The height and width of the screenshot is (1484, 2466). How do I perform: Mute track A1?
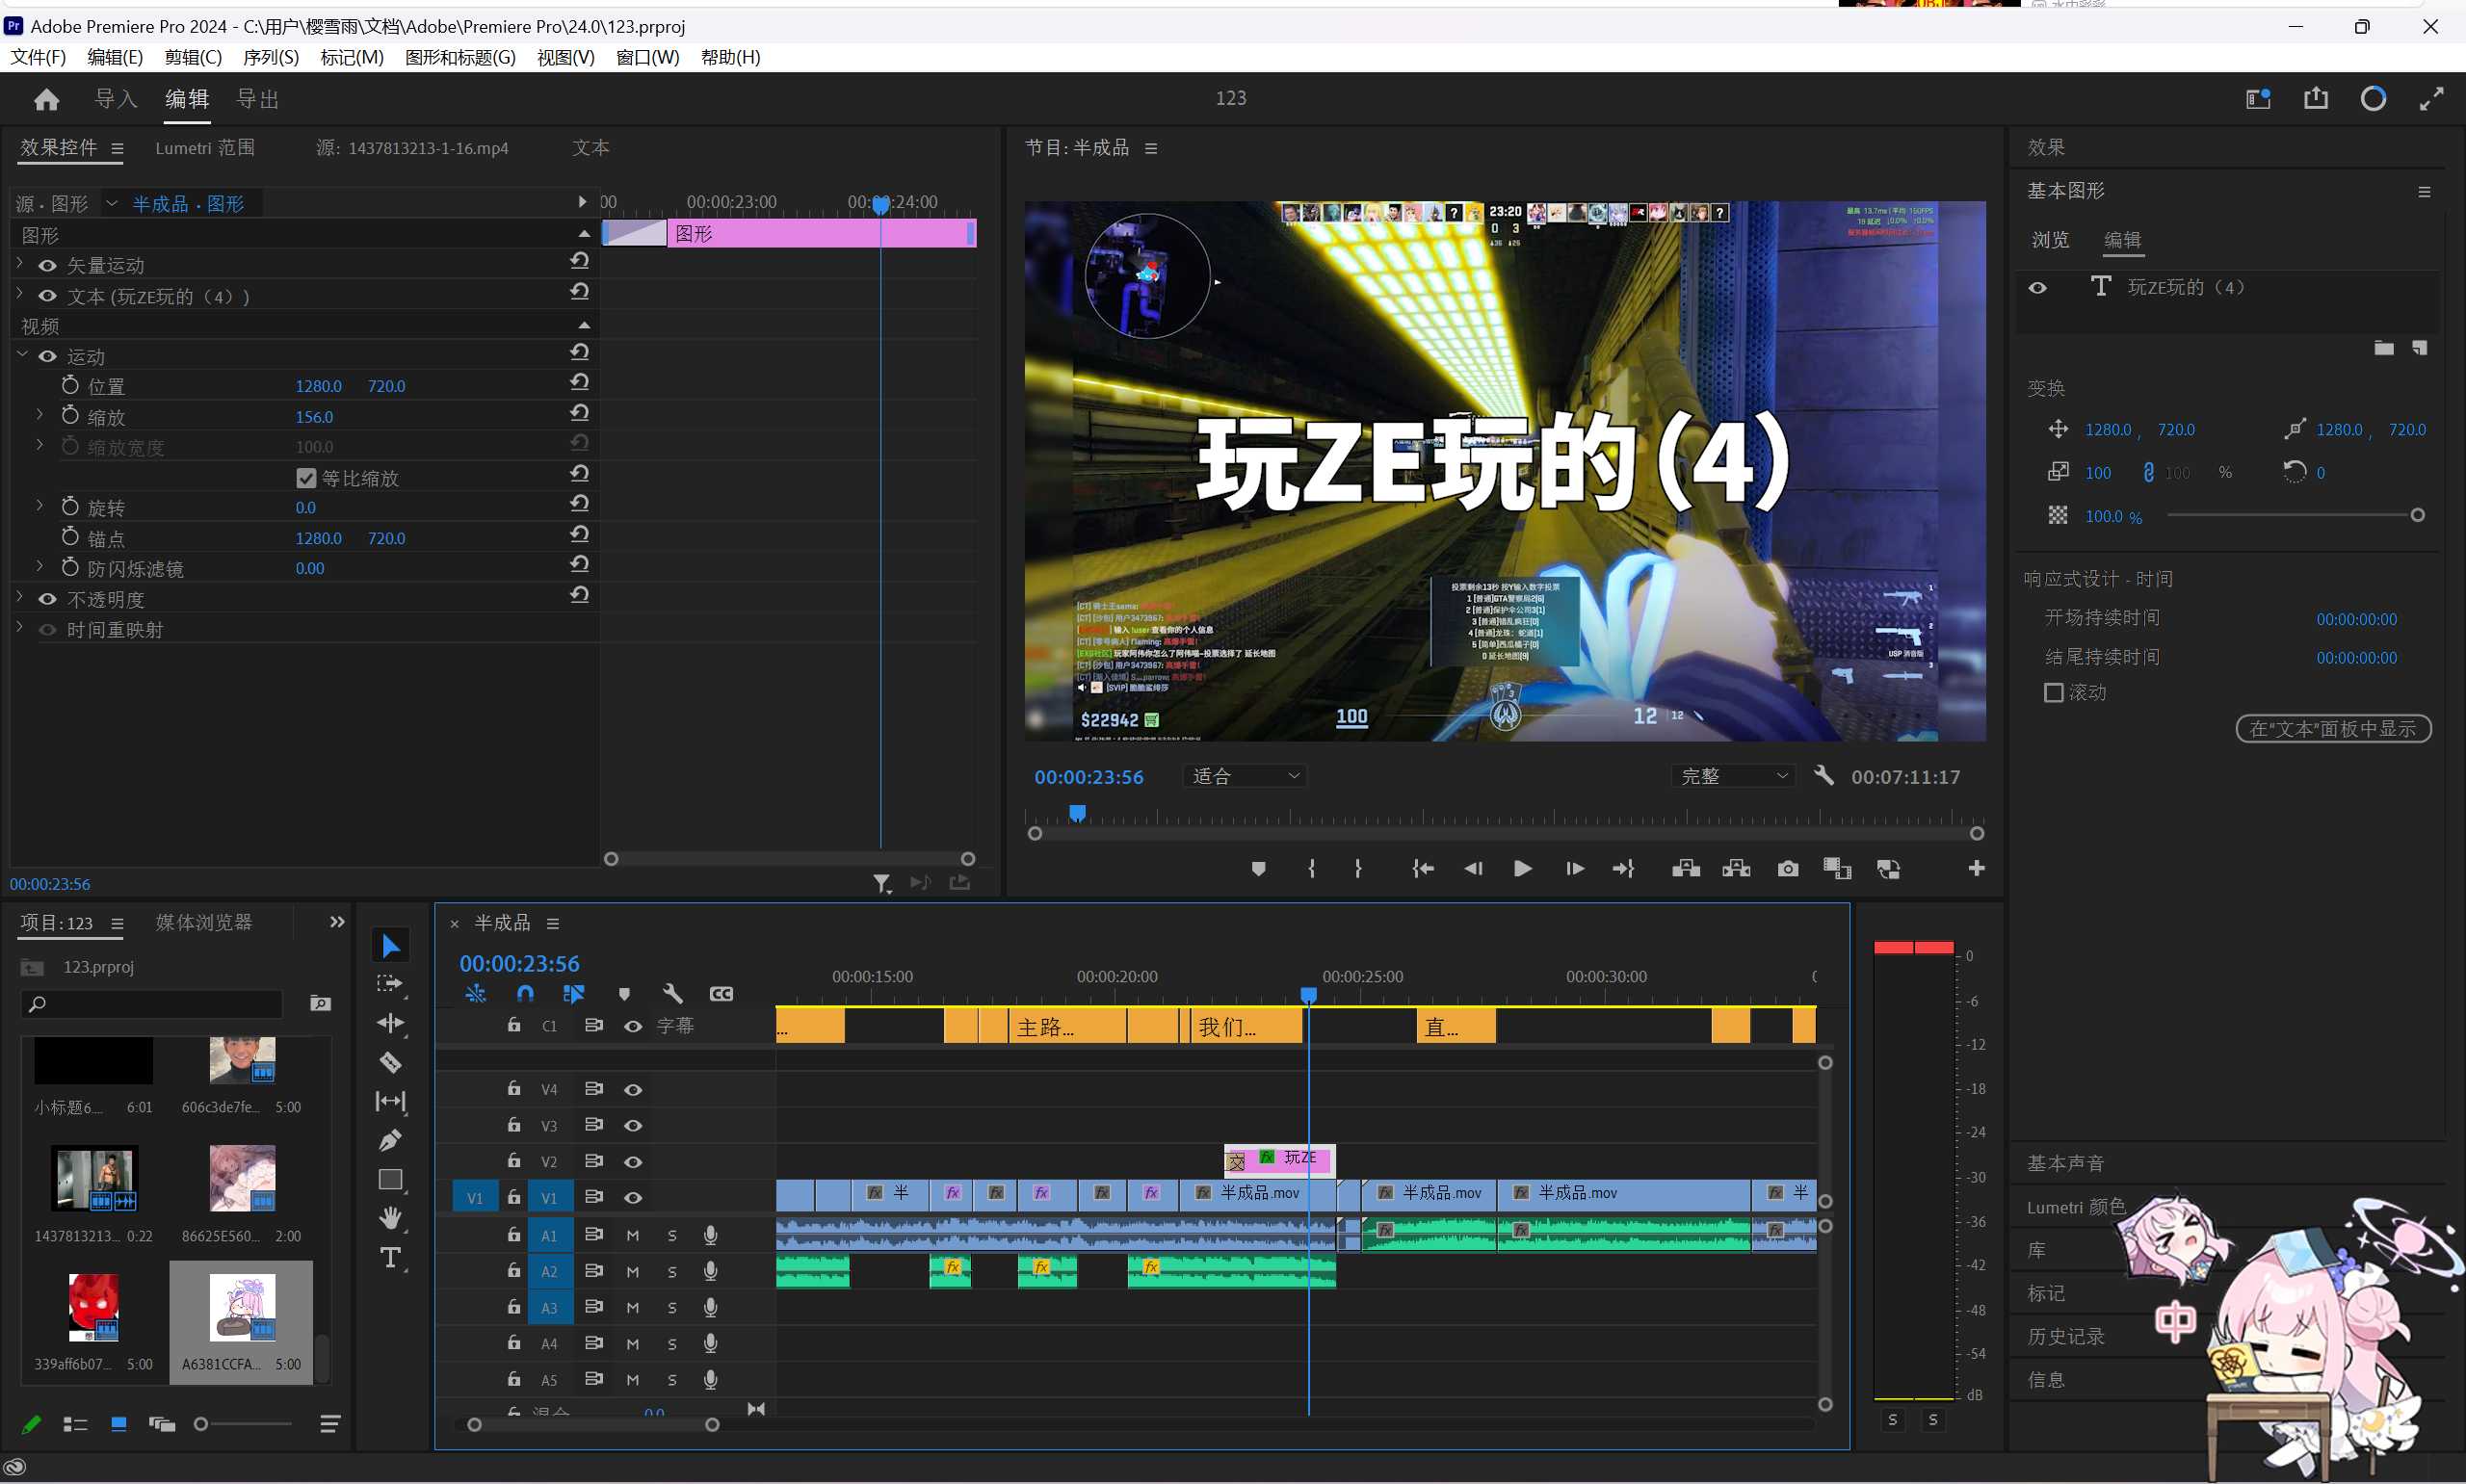(x=633, y=1236)
